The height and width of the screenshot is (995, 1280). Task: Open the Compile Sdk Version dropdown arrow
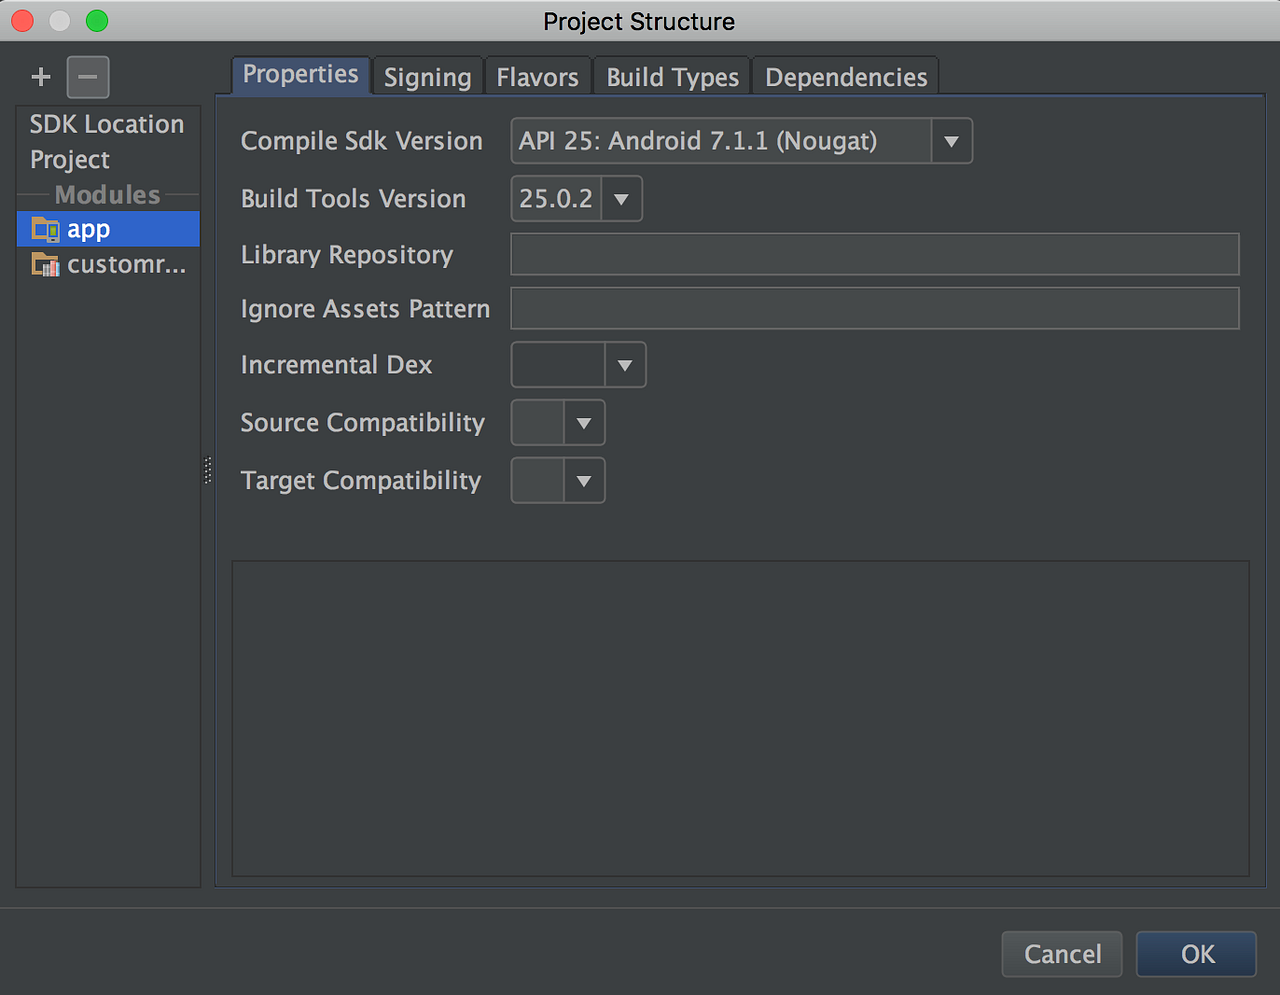[x=950, y=140]
